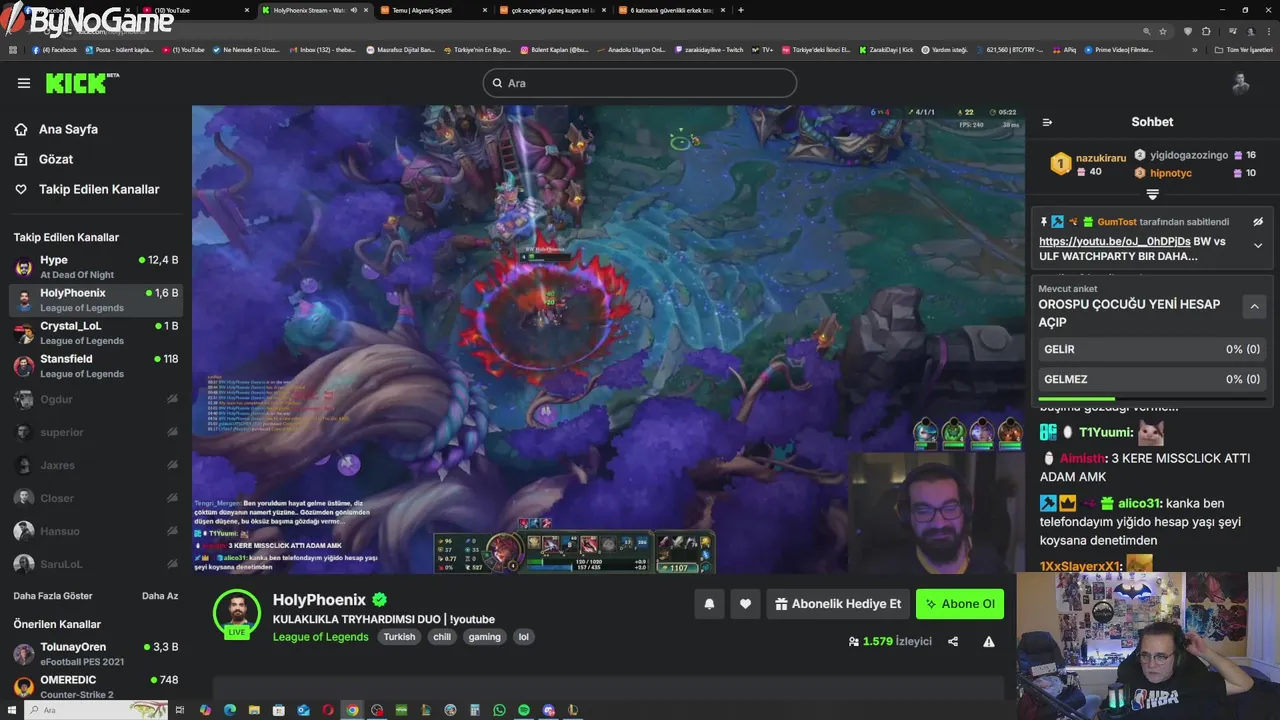
Task: Open the offline SaruLoL channel
Action: click(96, 564)
